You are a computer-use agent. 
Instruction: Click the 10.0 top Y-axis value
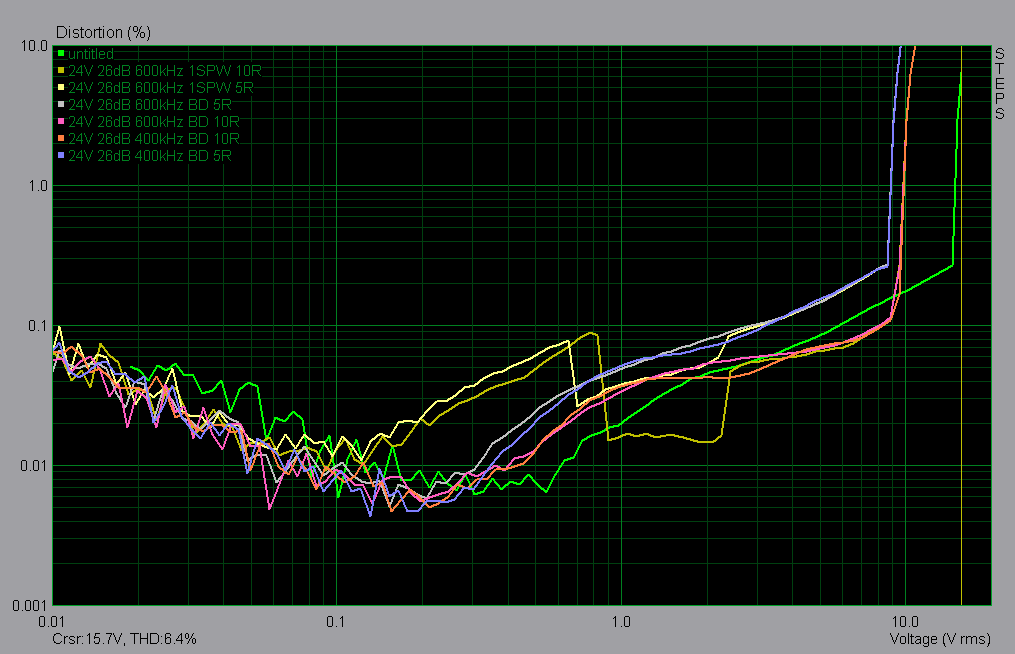pyautogui.click(x=34, y=46)
